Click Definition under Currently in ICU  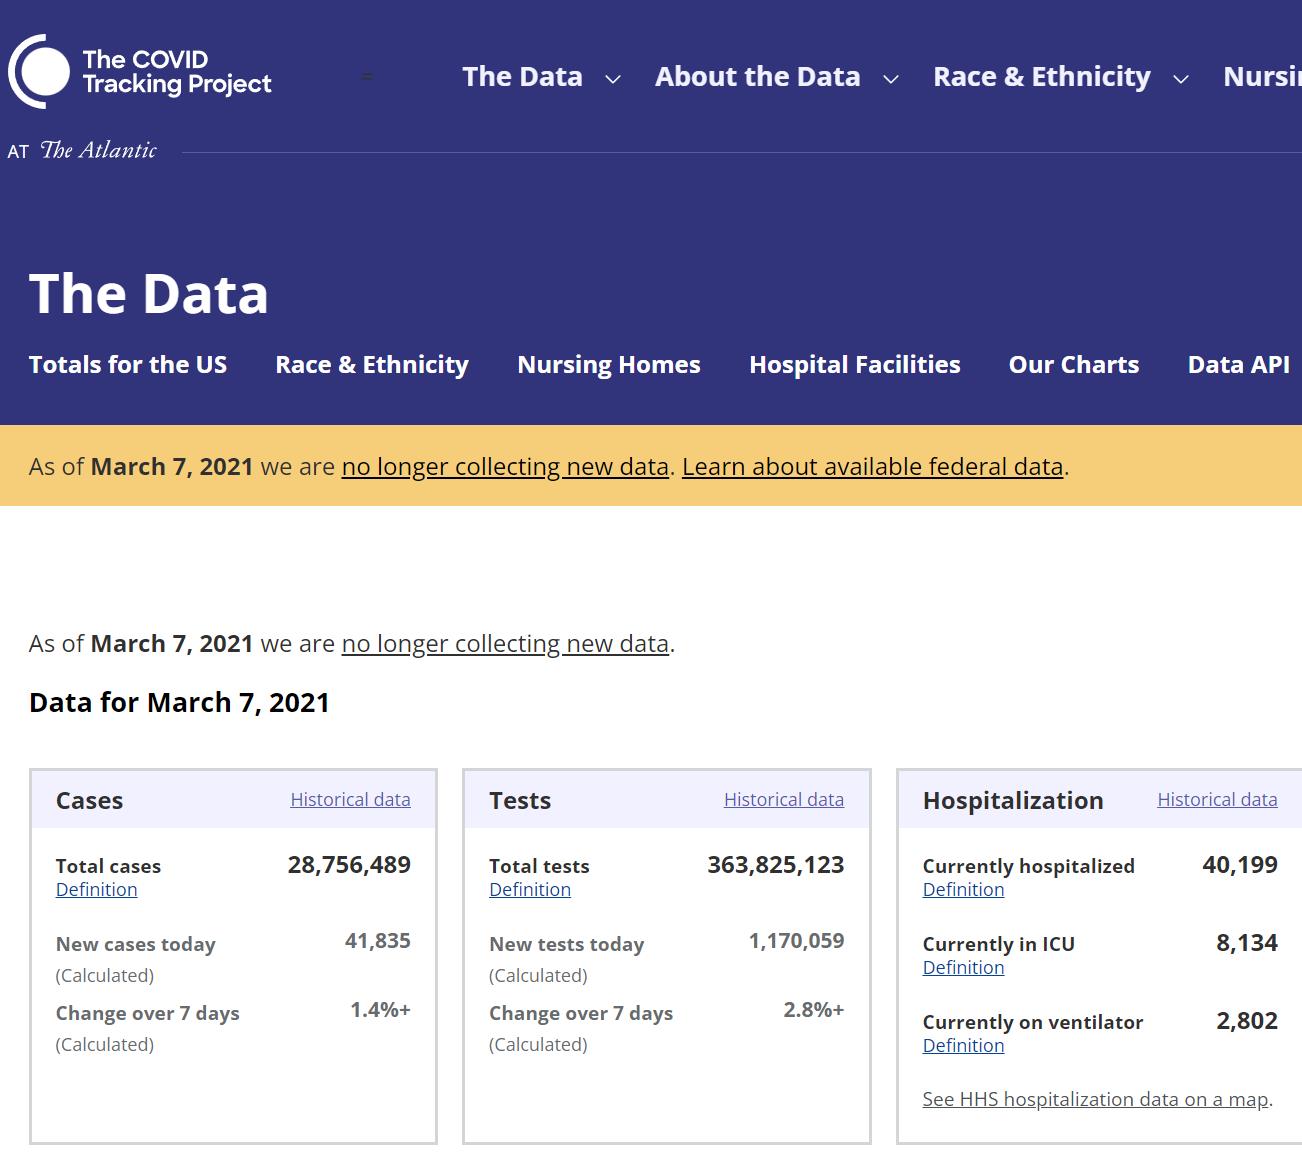[x=963, y=968]
